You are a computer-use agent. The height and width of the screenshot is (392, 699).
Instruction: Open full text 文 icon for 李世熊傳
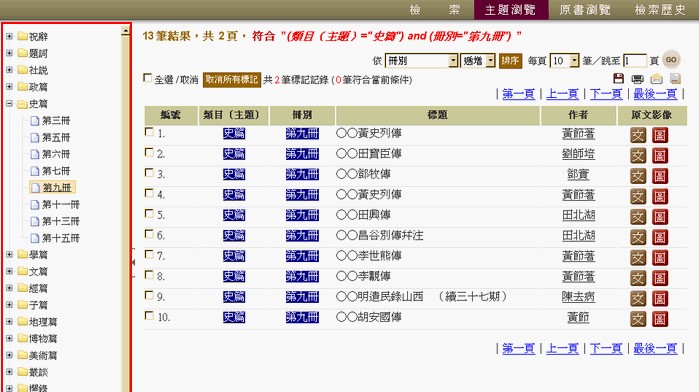pos(638,258)
